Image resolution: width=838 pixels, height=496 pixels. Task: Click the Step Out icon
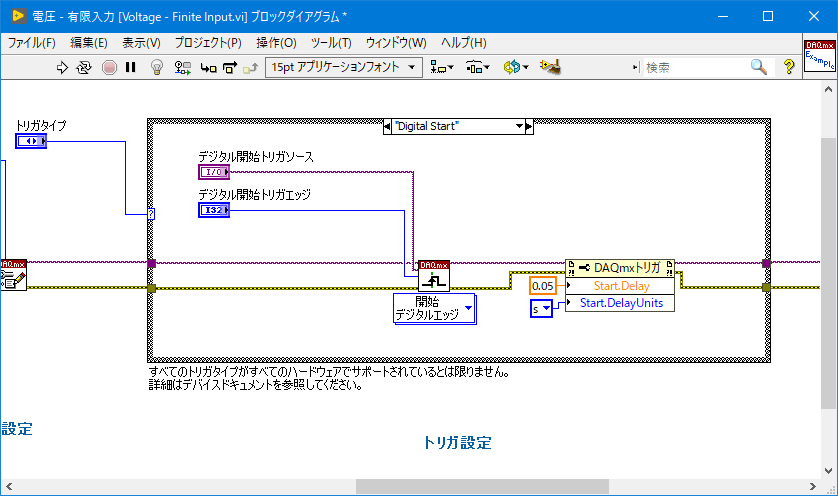(251, 67)
